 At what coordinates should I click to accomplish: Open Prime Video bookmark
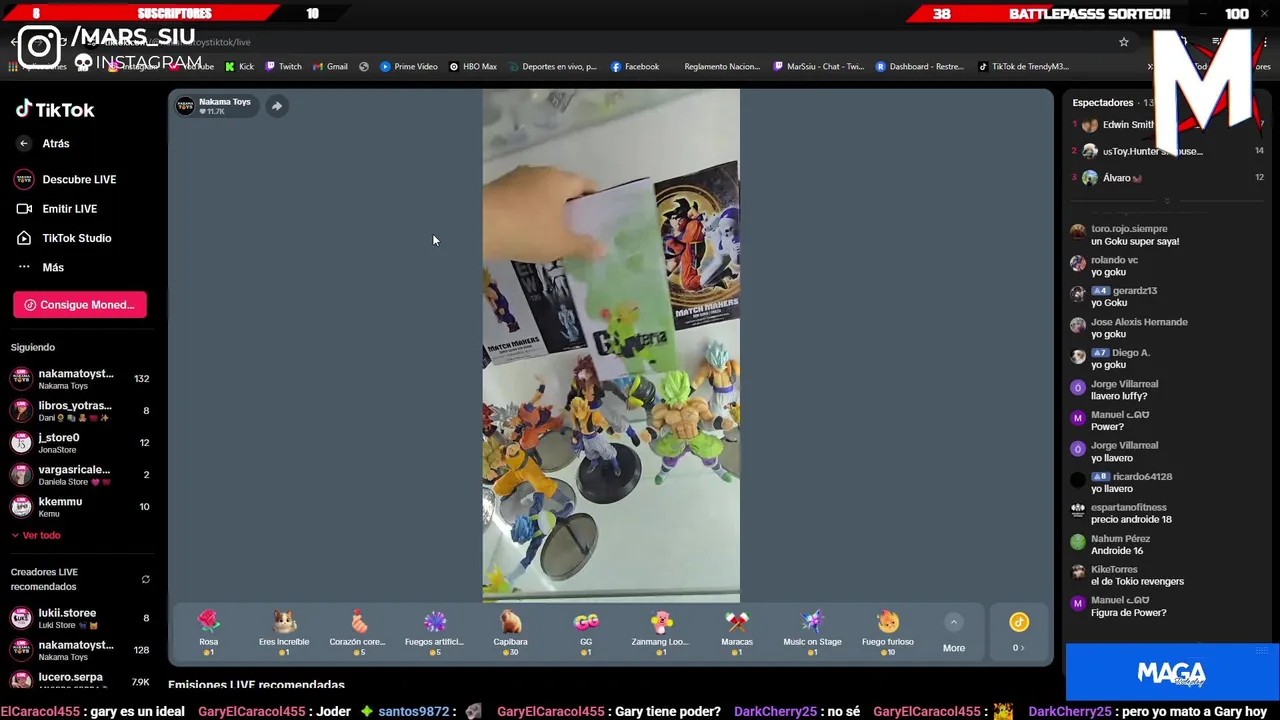coord(409,67)
